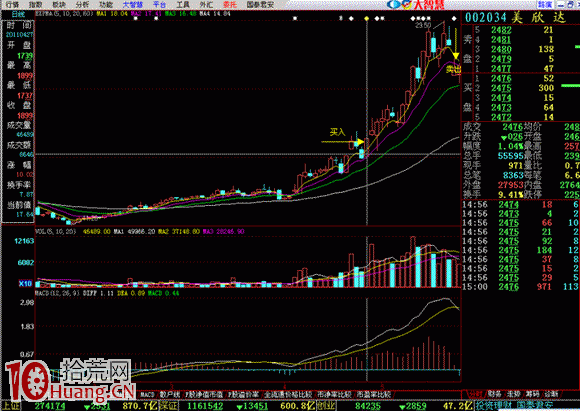Screen dimensions: 580x411
Task: Switch to the 市盈率比较 tab
Action: (x=374, y=395)
